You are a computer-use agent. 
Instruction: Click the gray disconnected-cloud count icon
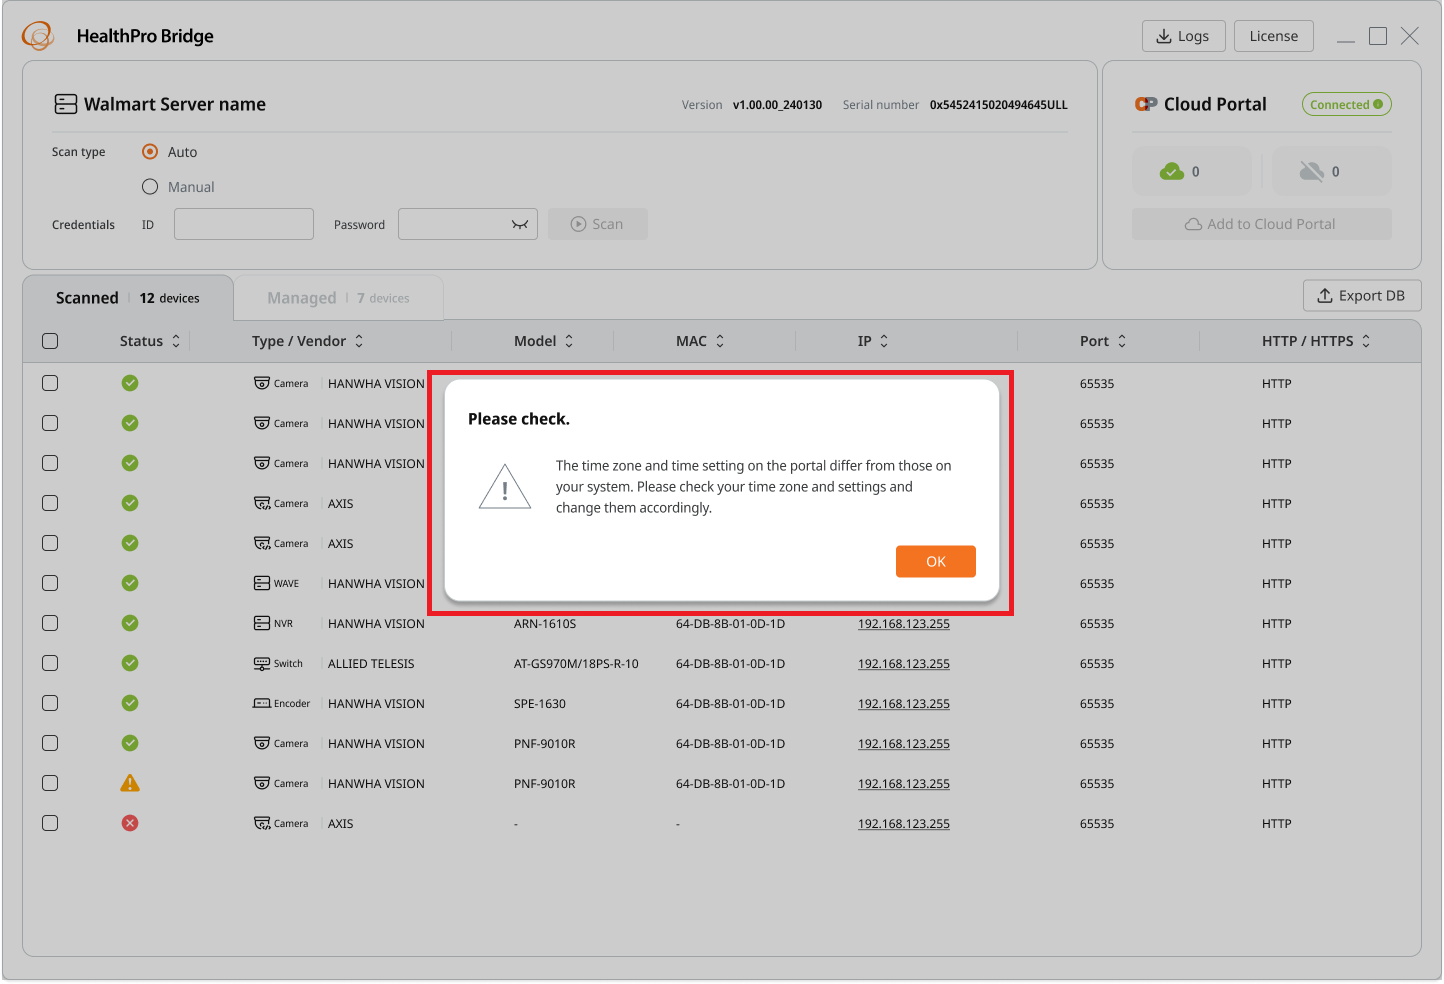tap(1312, 172)
